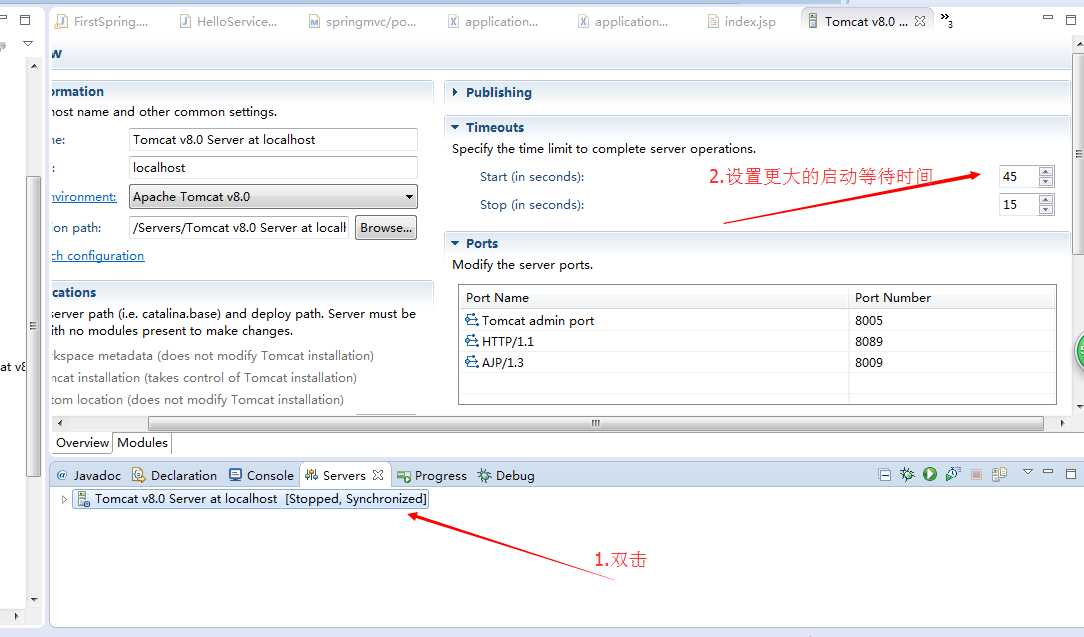Start the server in profile mode icon
The width and height of the screenshot is (1084, 637).
(x=953, y=474)
